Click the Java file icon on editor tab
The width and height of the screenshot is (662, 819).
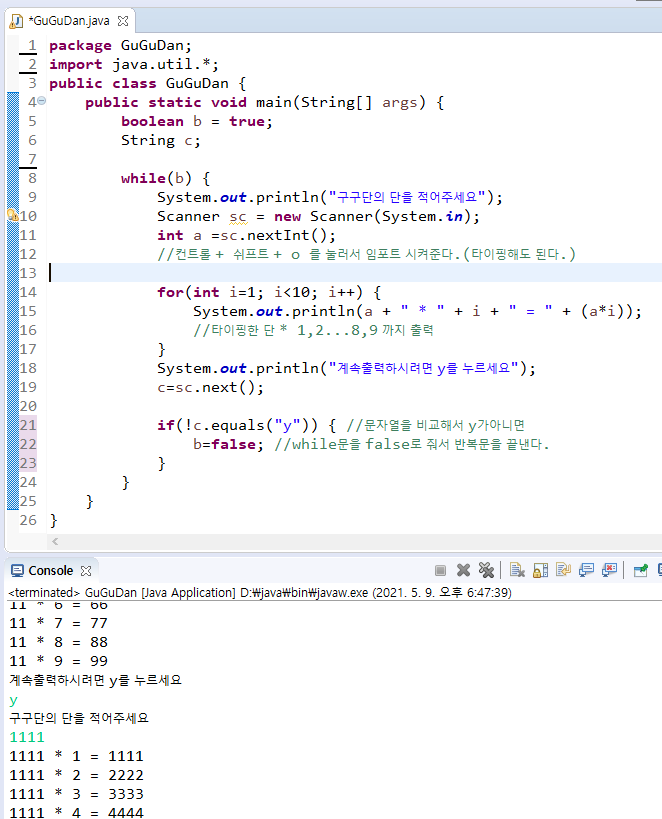[x=17, y=21]
